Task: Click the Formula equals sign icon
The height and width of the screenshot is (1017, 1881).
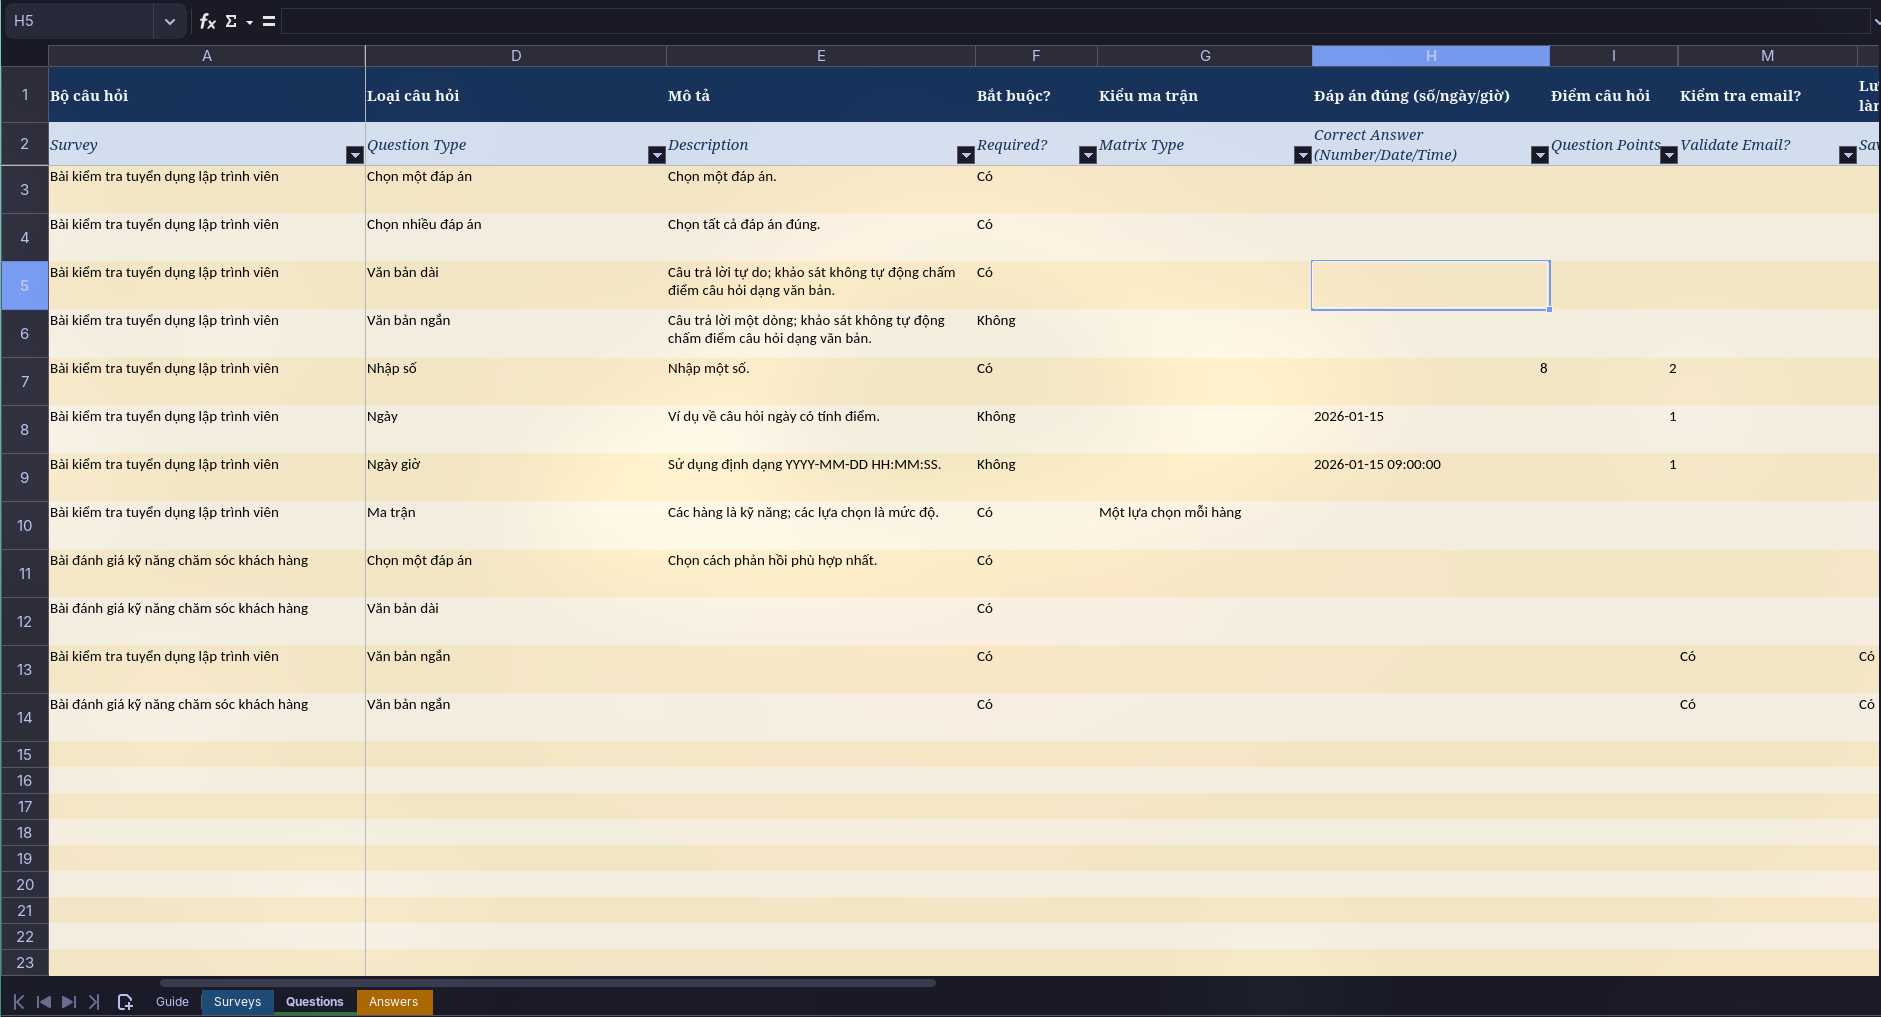Action: click(x=269, y=21)
